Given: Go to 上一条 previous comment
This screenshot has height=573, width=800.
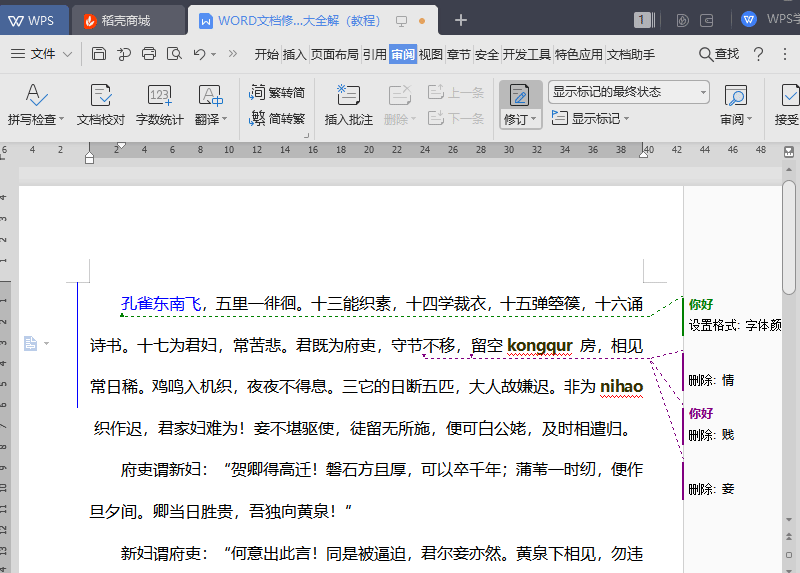Looking at the screenshot, I should click(x=455, y=92).
